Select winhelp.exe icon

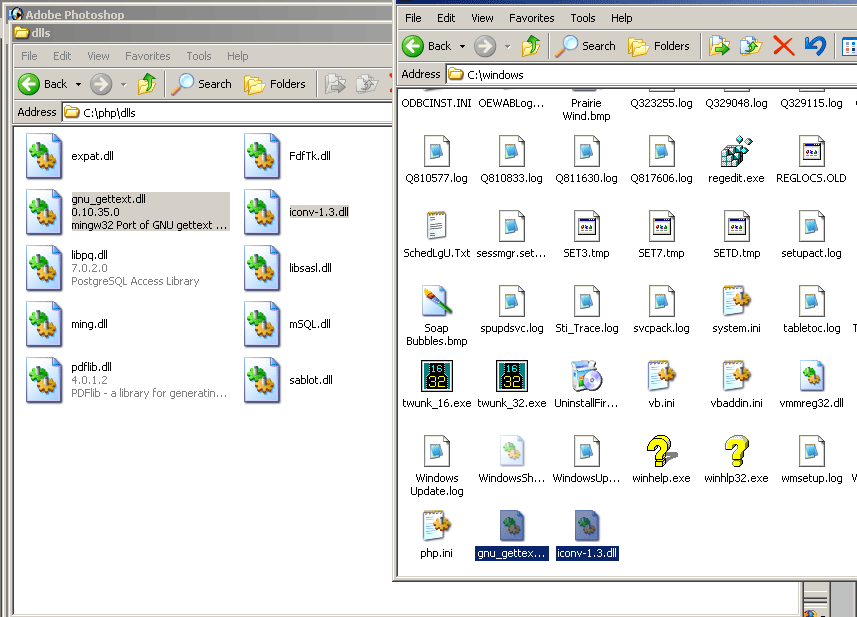click(x=661, y=451)
